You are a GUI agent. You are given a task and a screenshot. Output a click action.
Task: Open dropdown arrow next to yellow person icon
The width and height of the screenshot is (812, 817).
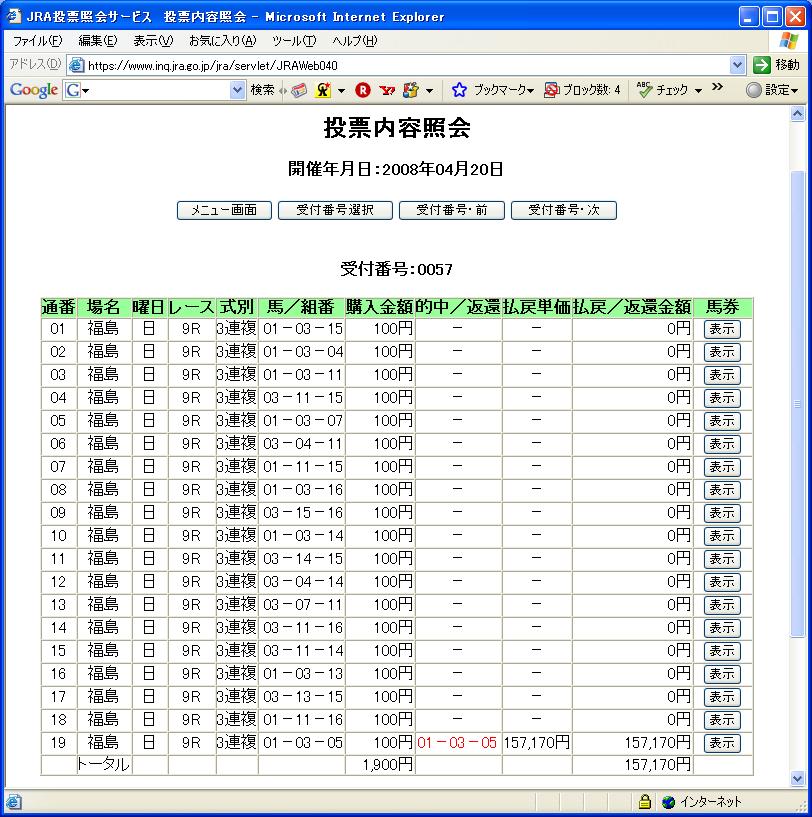[341, 91]
